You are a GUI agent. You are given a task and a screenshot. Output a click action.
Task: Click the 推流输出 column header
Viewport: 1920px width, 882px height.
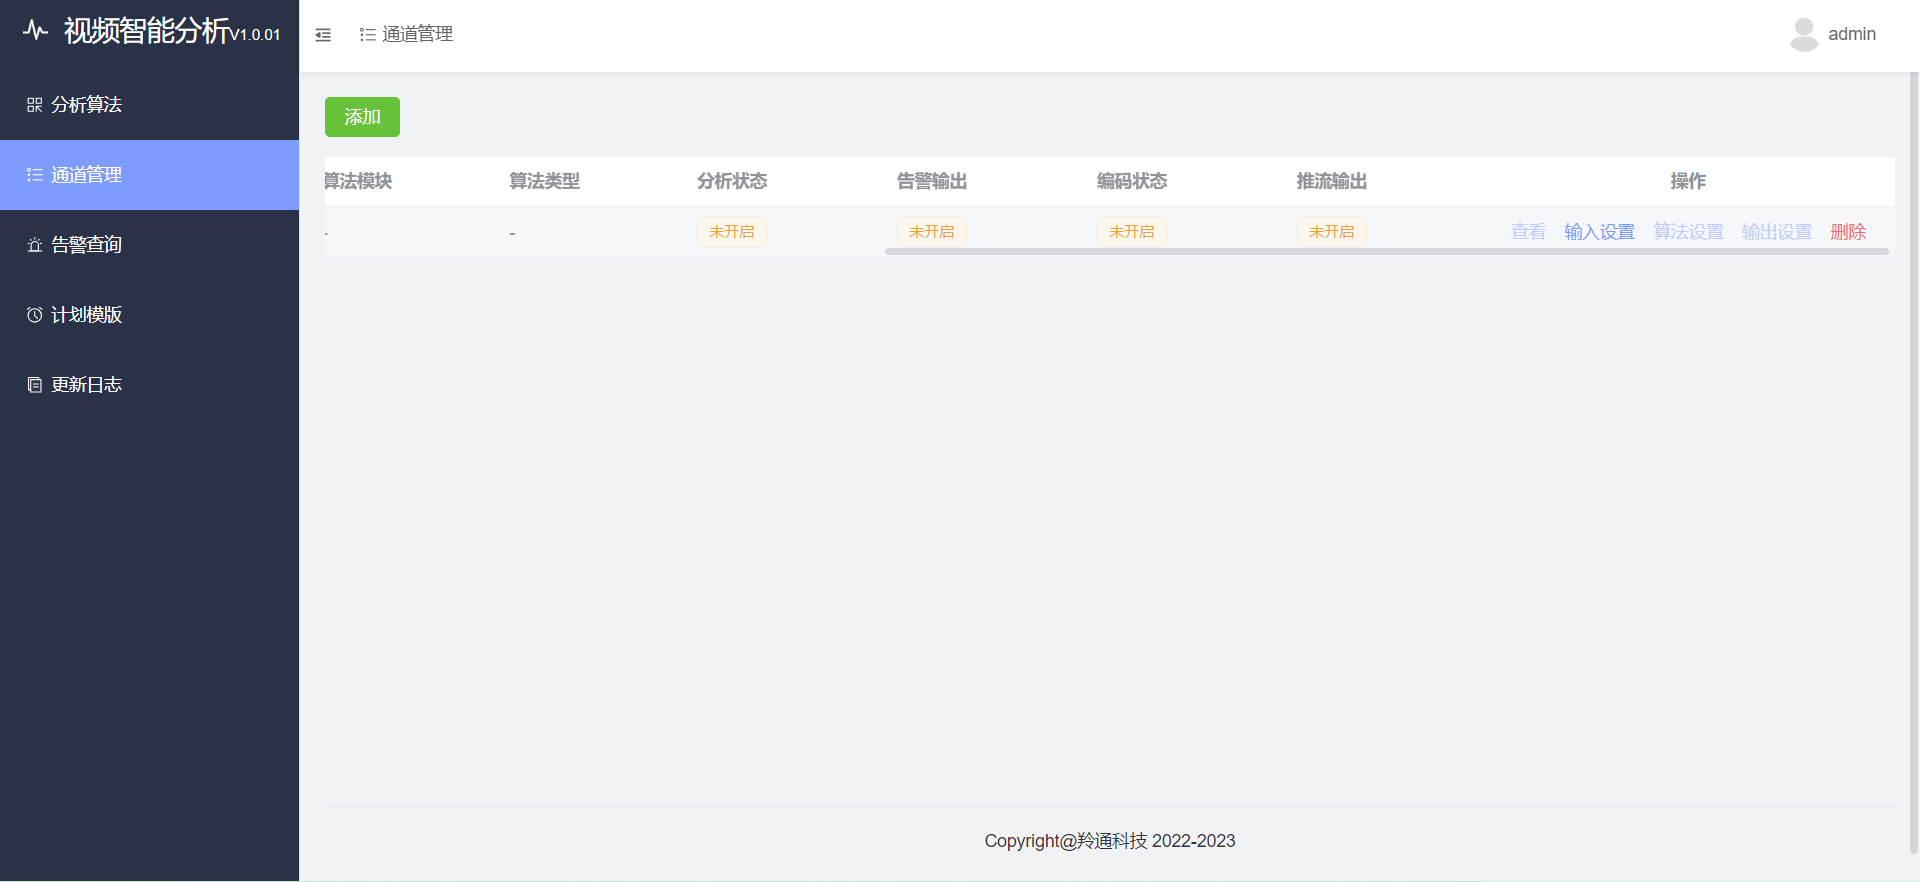(x=1332, y=181)
